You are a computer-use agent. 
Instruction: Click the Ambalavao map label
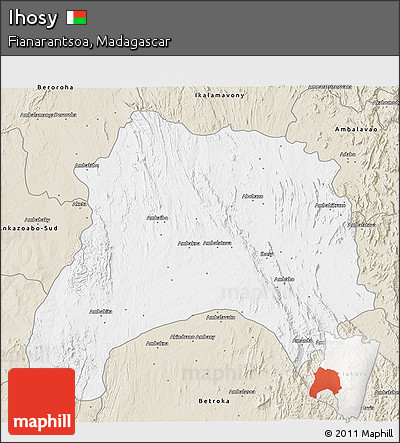coord(356,129)
